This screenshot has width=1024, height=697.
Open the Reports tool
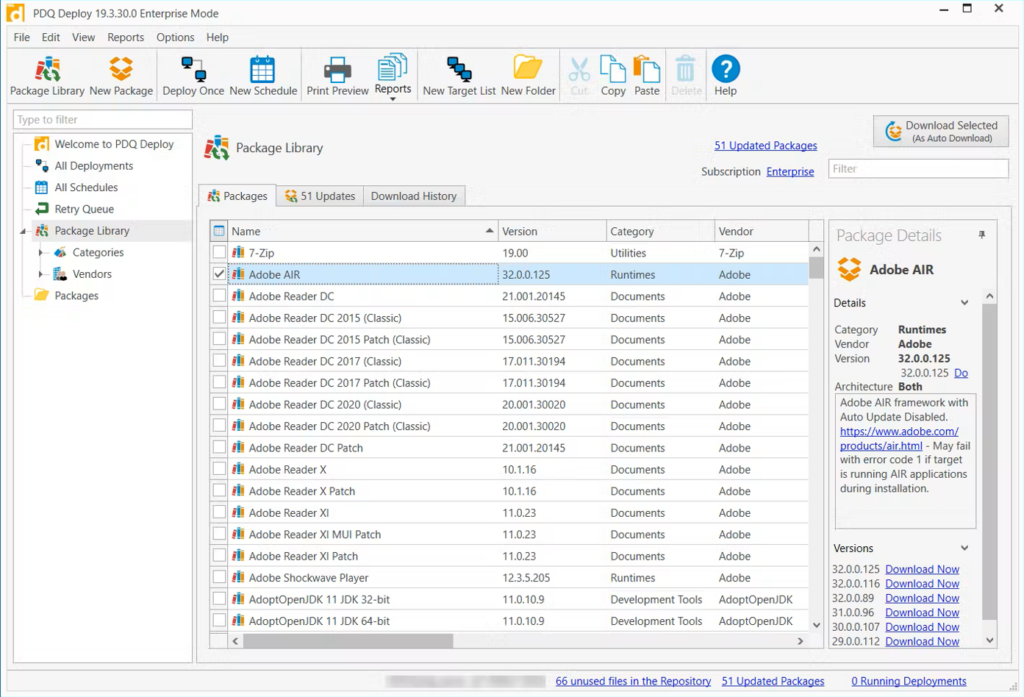[392, 74]
